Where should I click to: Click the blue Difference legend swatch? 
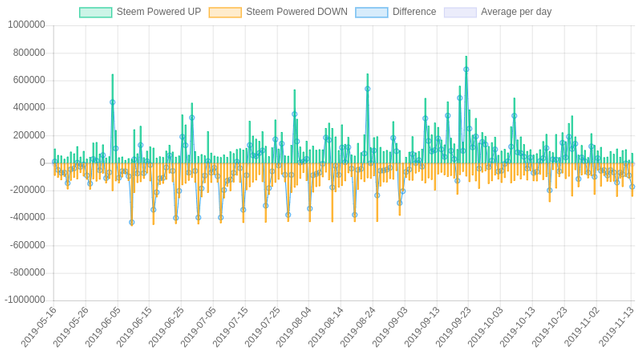pyautogui.click(x=371, y=12)
